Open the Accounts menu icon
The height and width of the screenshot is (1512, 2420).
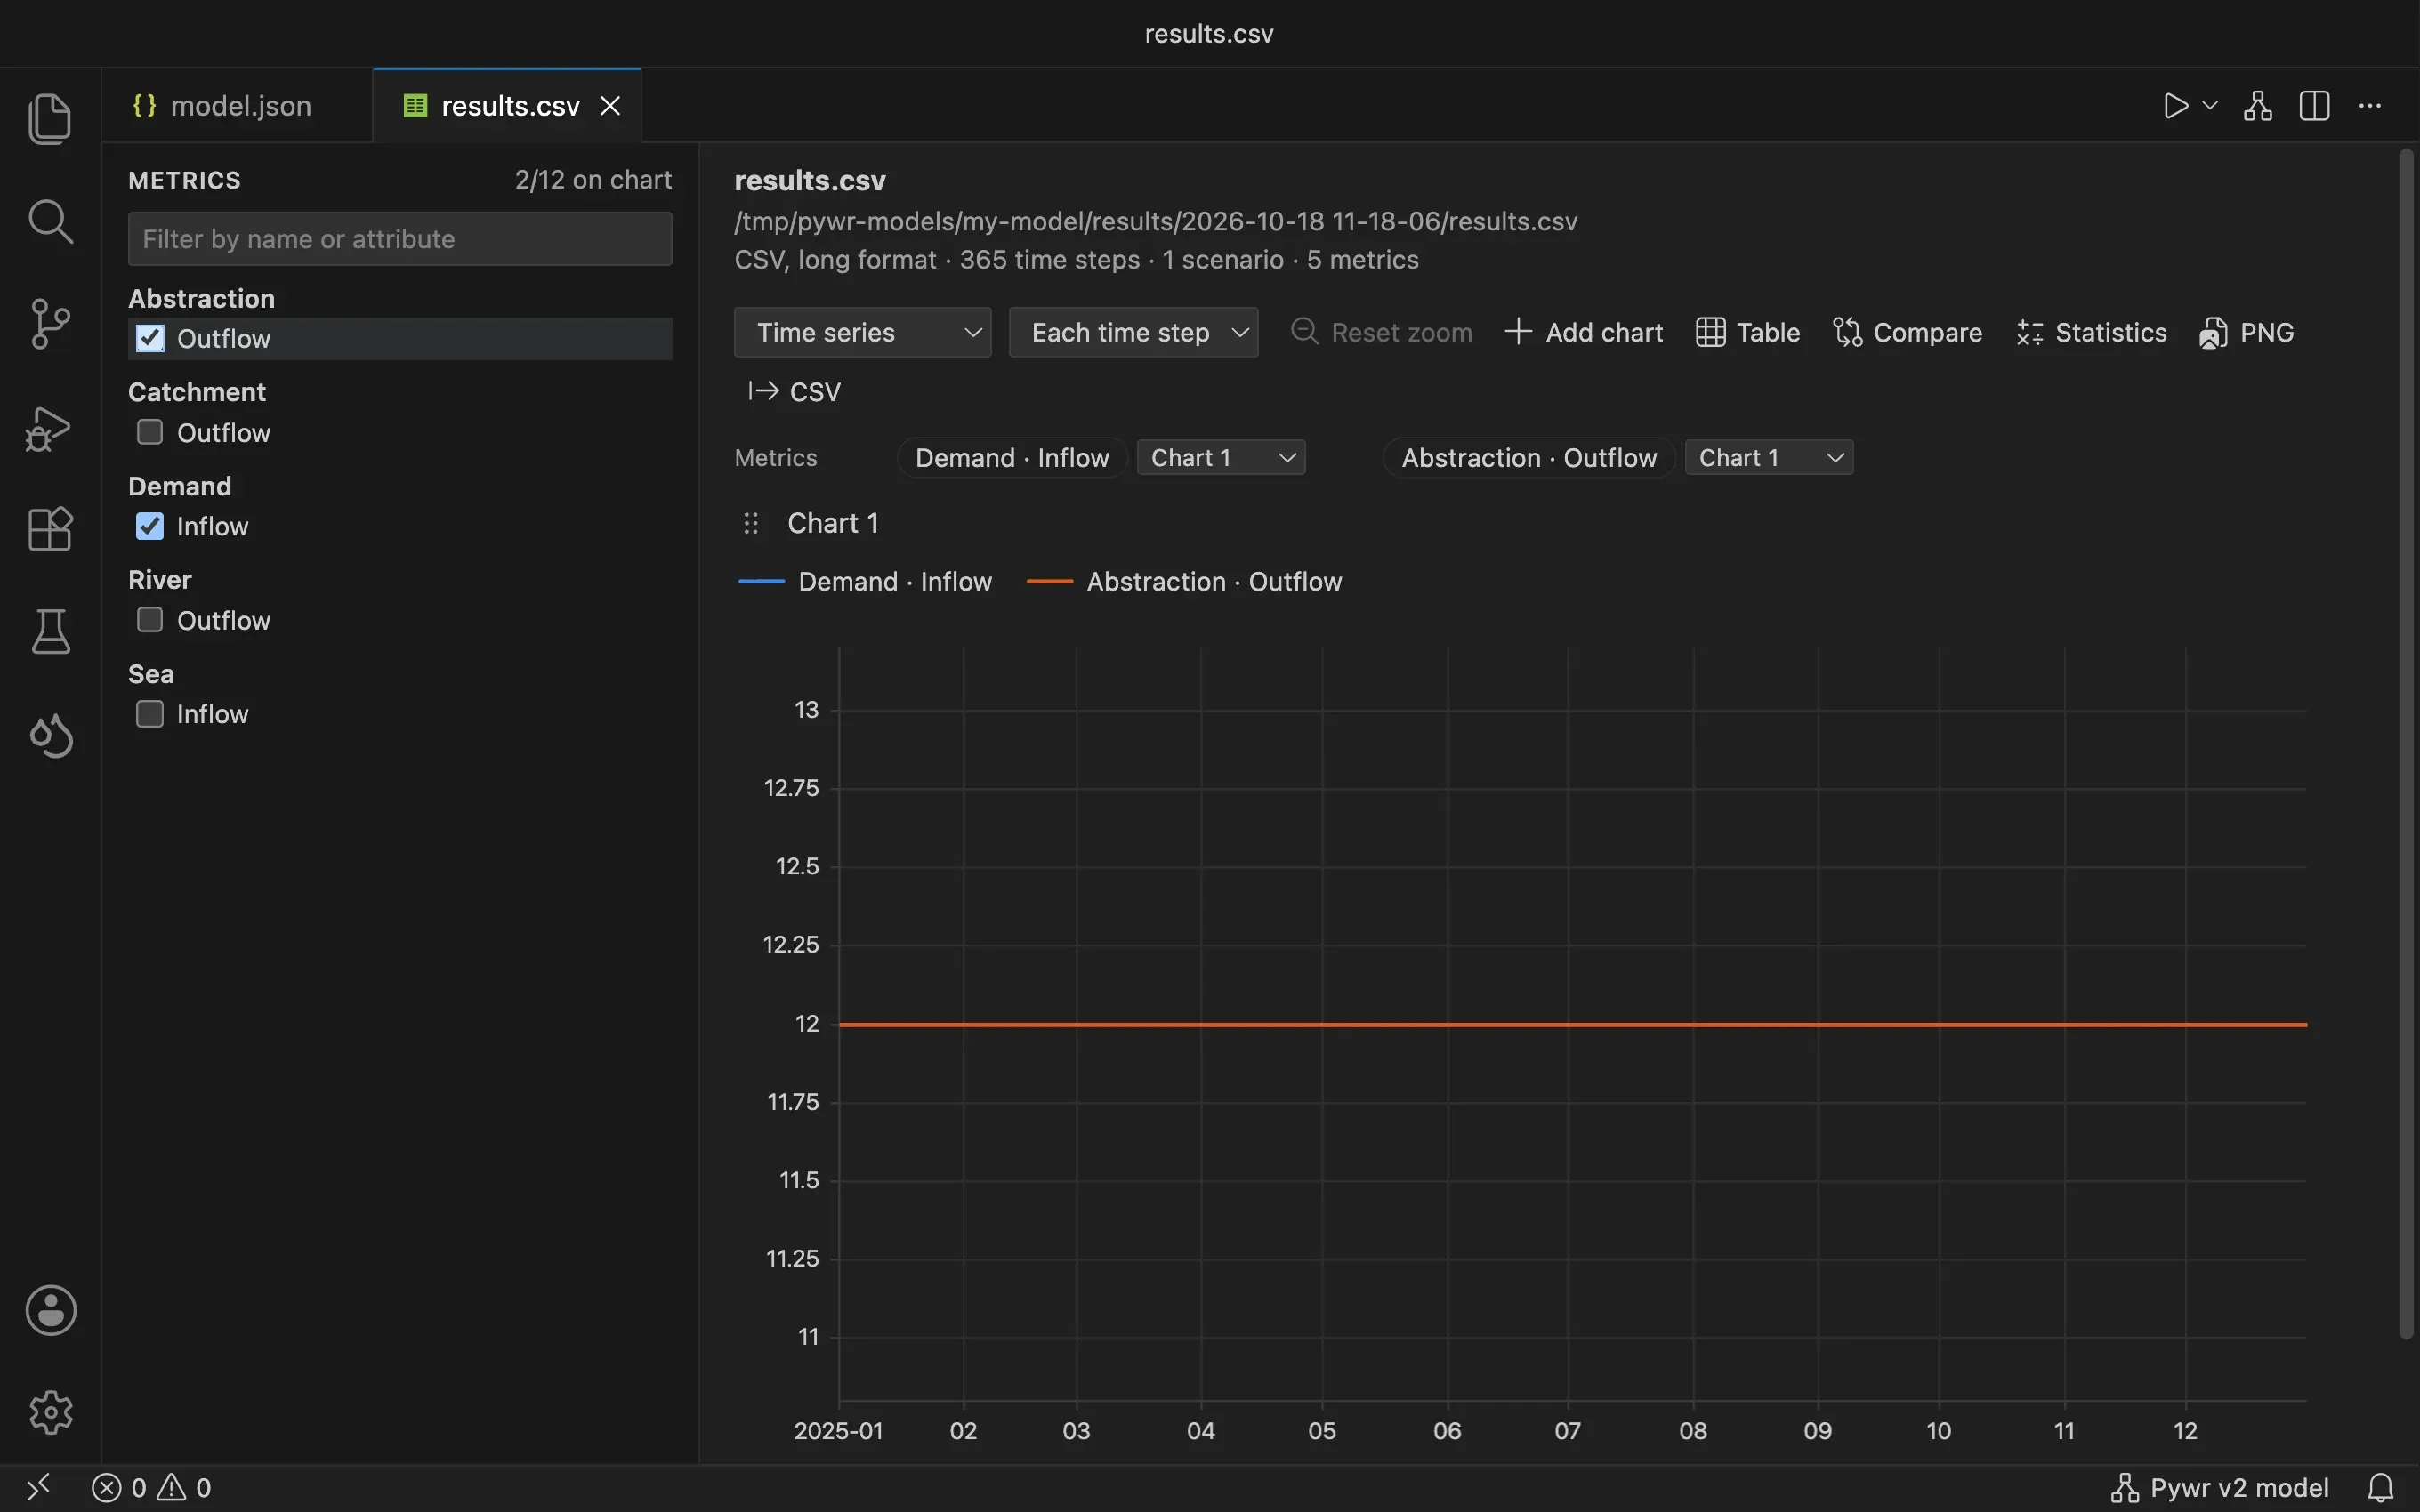[50, 1310]
